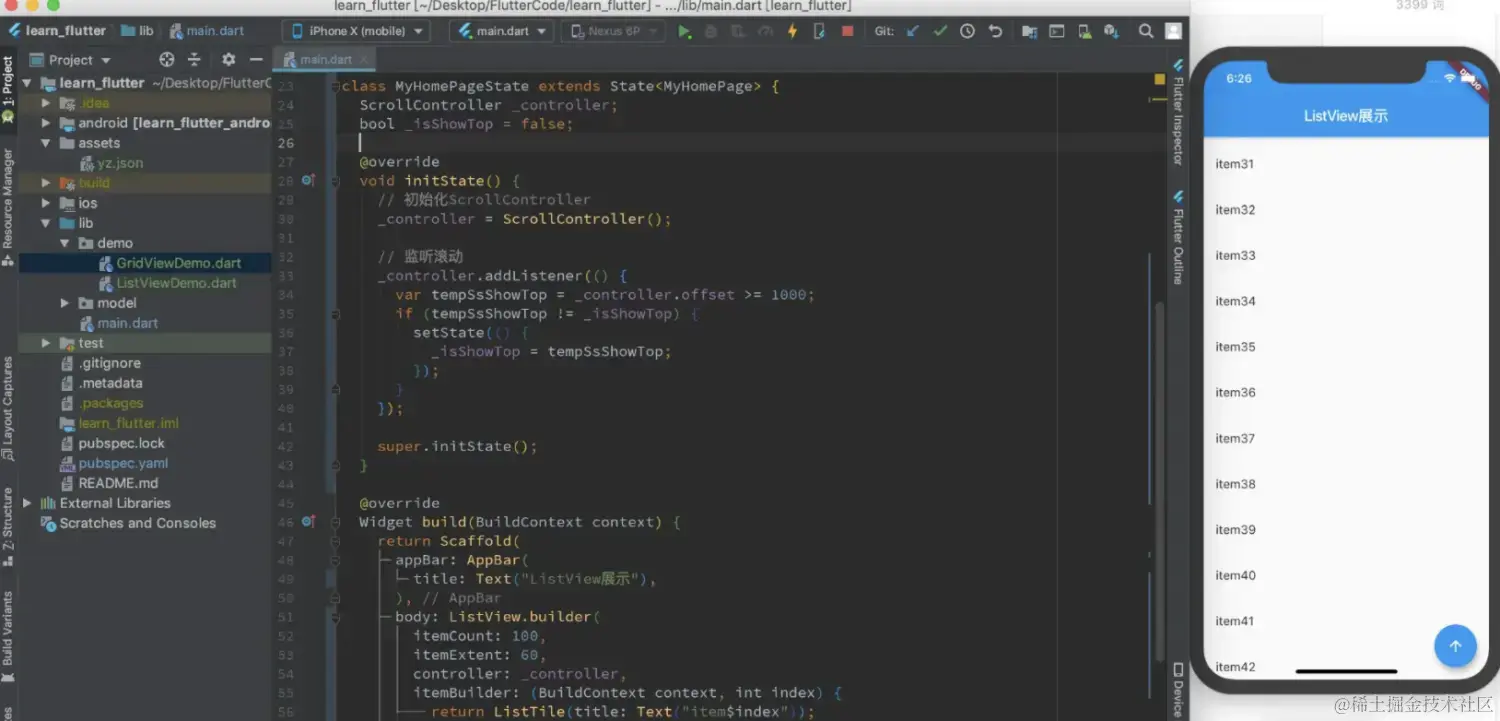
Task: Open the main.dart run configuration dropdown
Action: pyautogui.click(x=502, y=32)
